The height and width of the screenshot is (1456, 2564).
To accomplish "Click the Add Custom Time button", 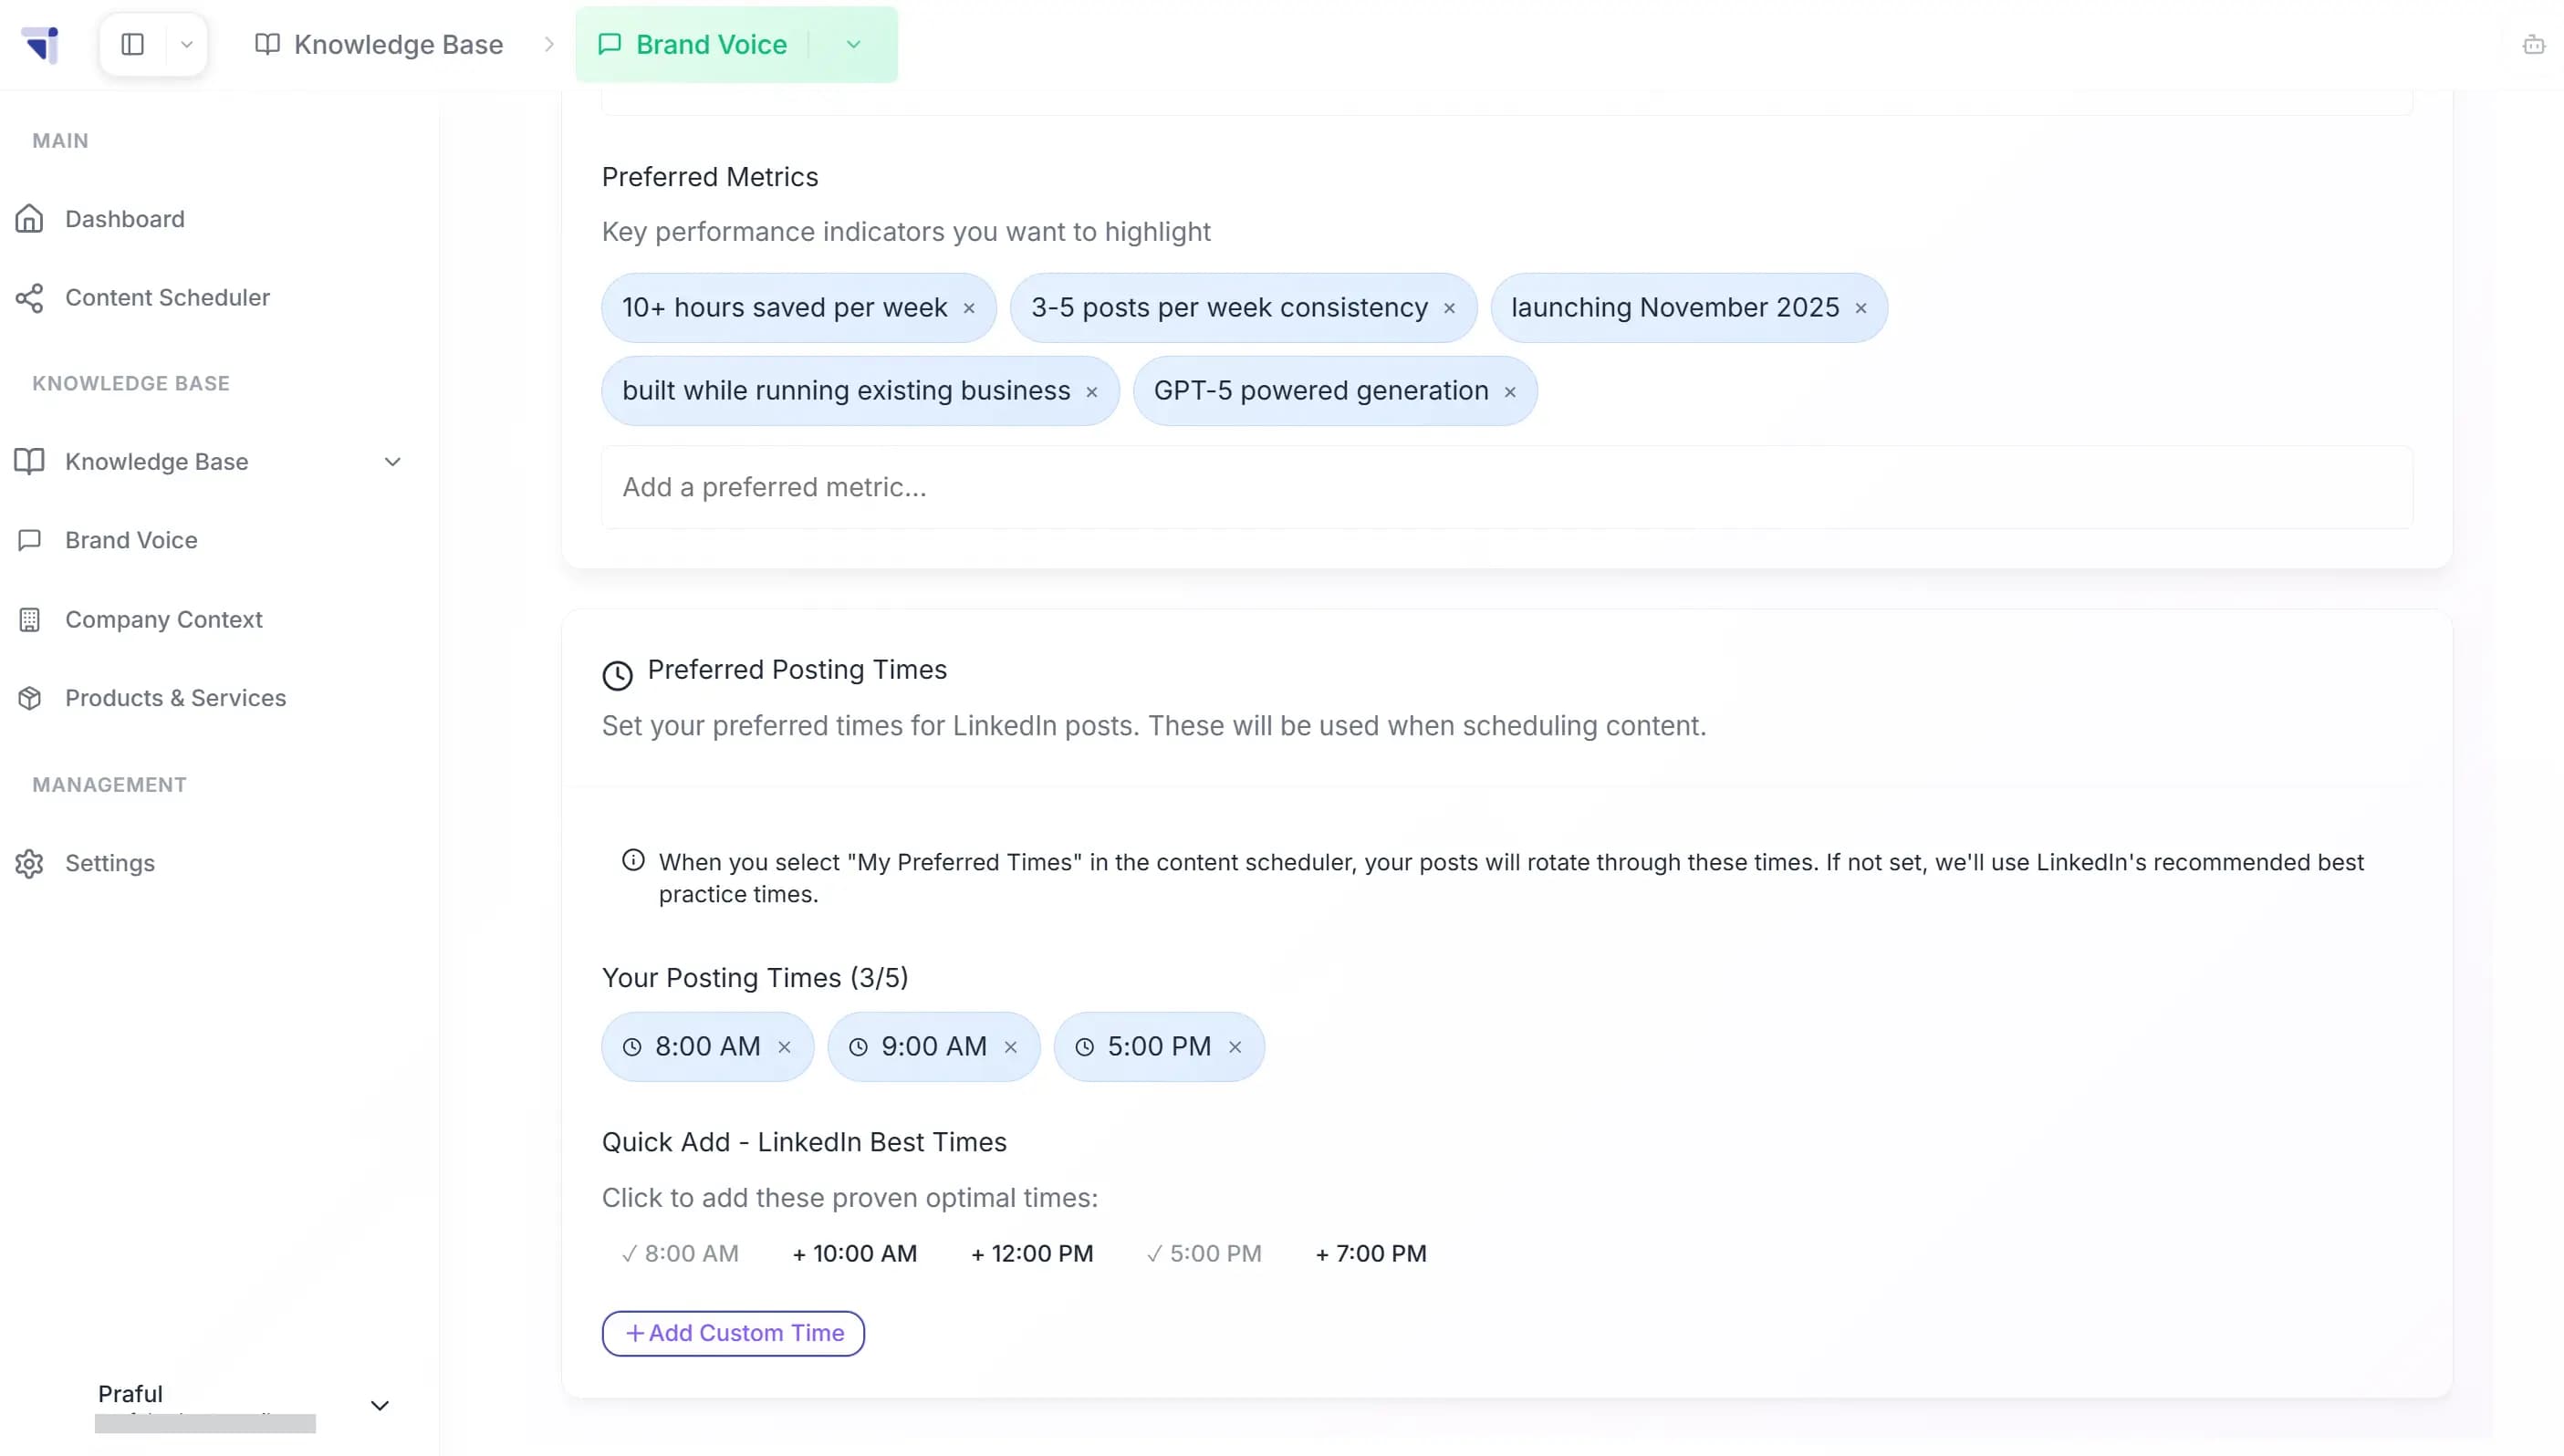I will coord(733,1332).
